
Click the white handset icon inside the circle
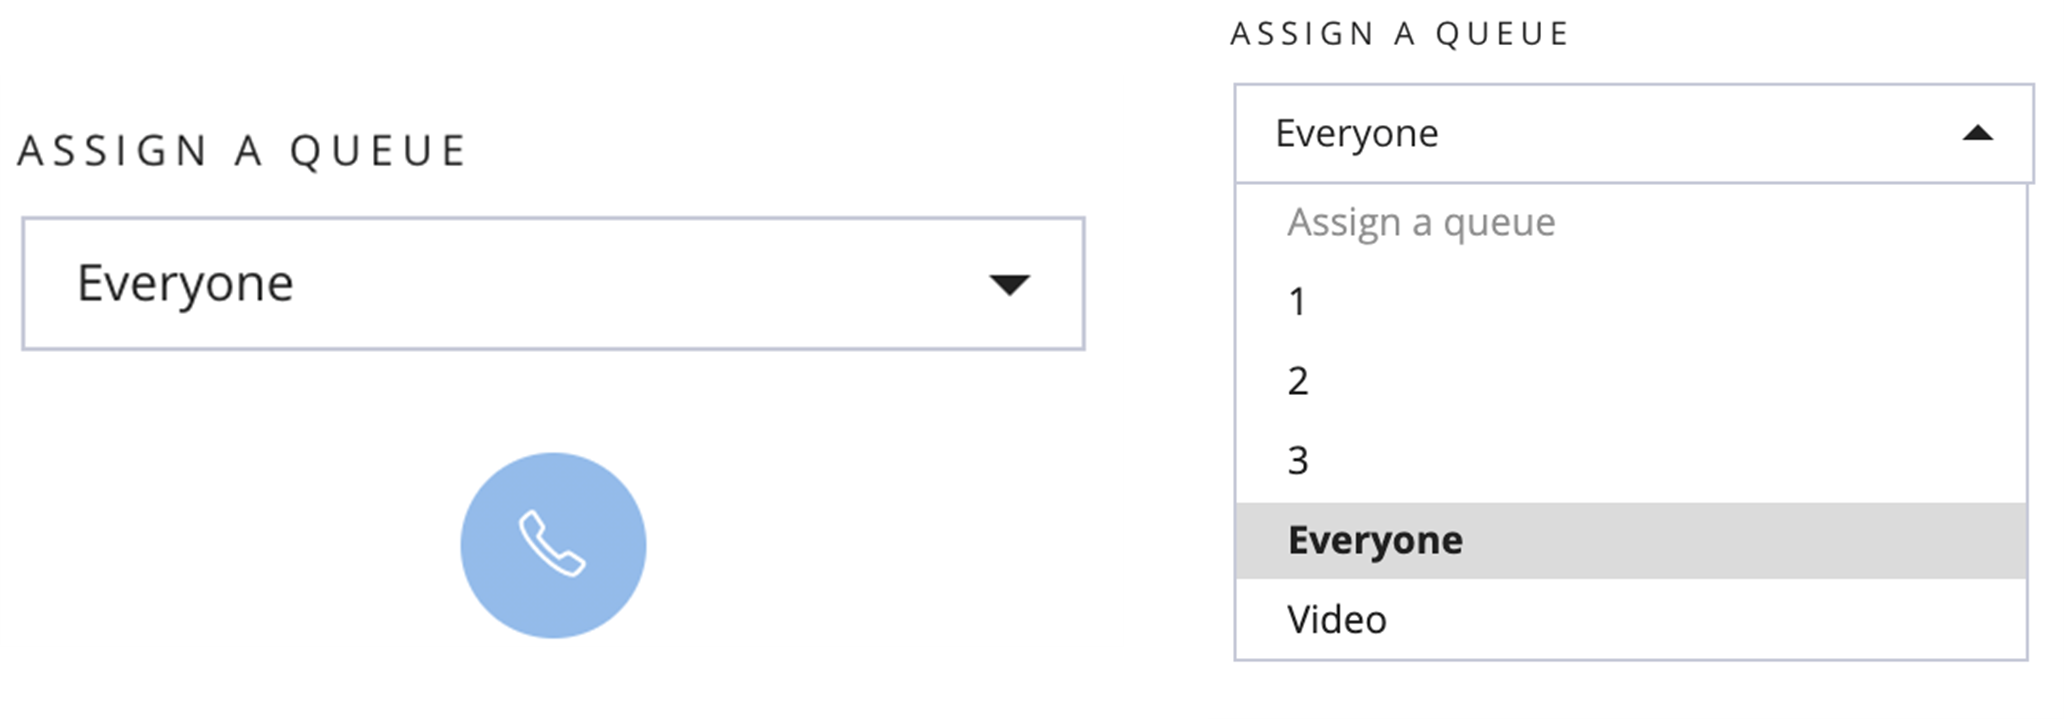(552, 544)
